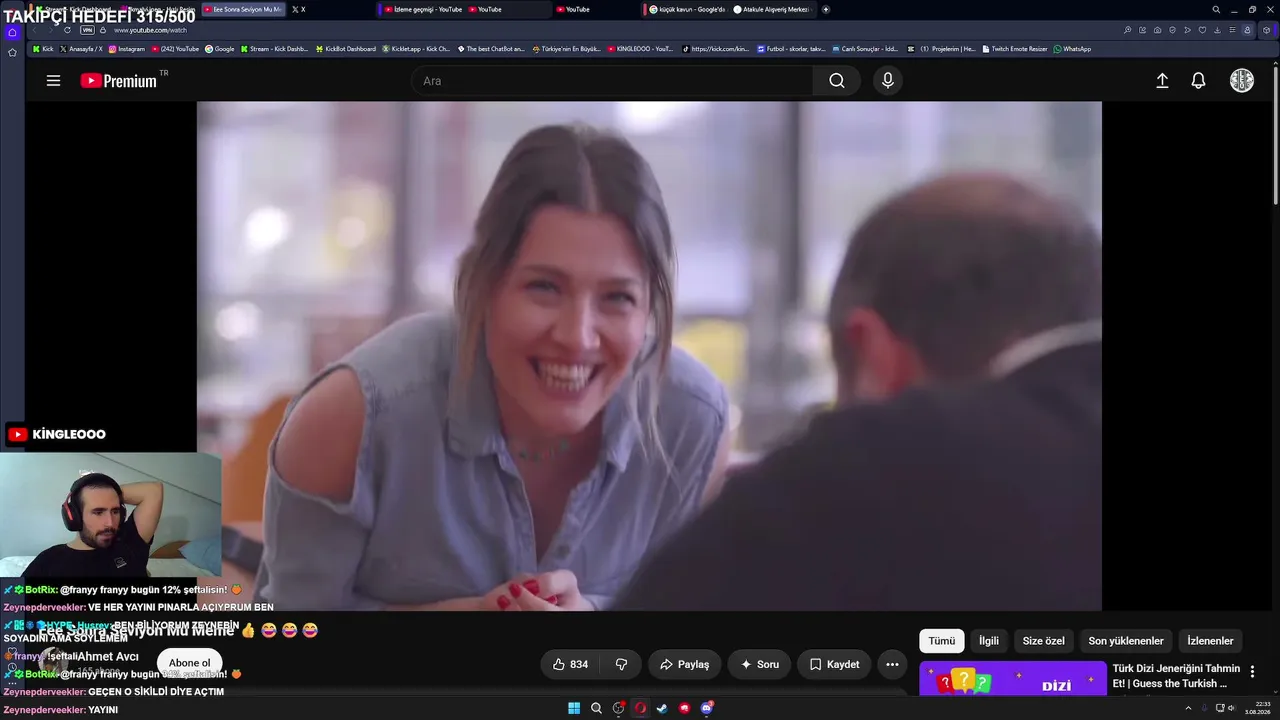Click the 'Paylaş' share button
1280x720 pixels.
(685, 664)
